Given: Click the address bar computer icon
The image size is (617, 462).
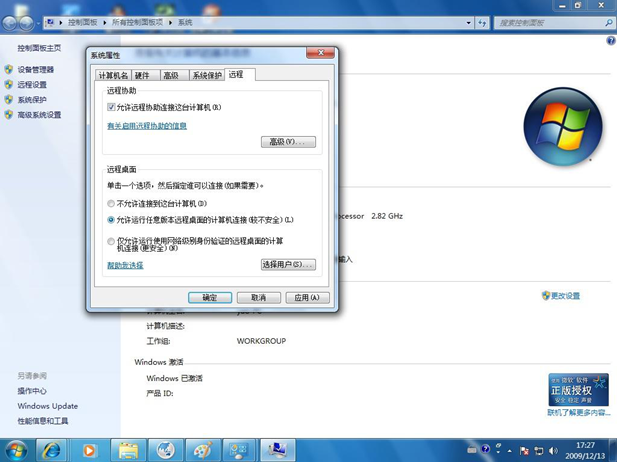Looking at the screenshot, I should point(50,22).
